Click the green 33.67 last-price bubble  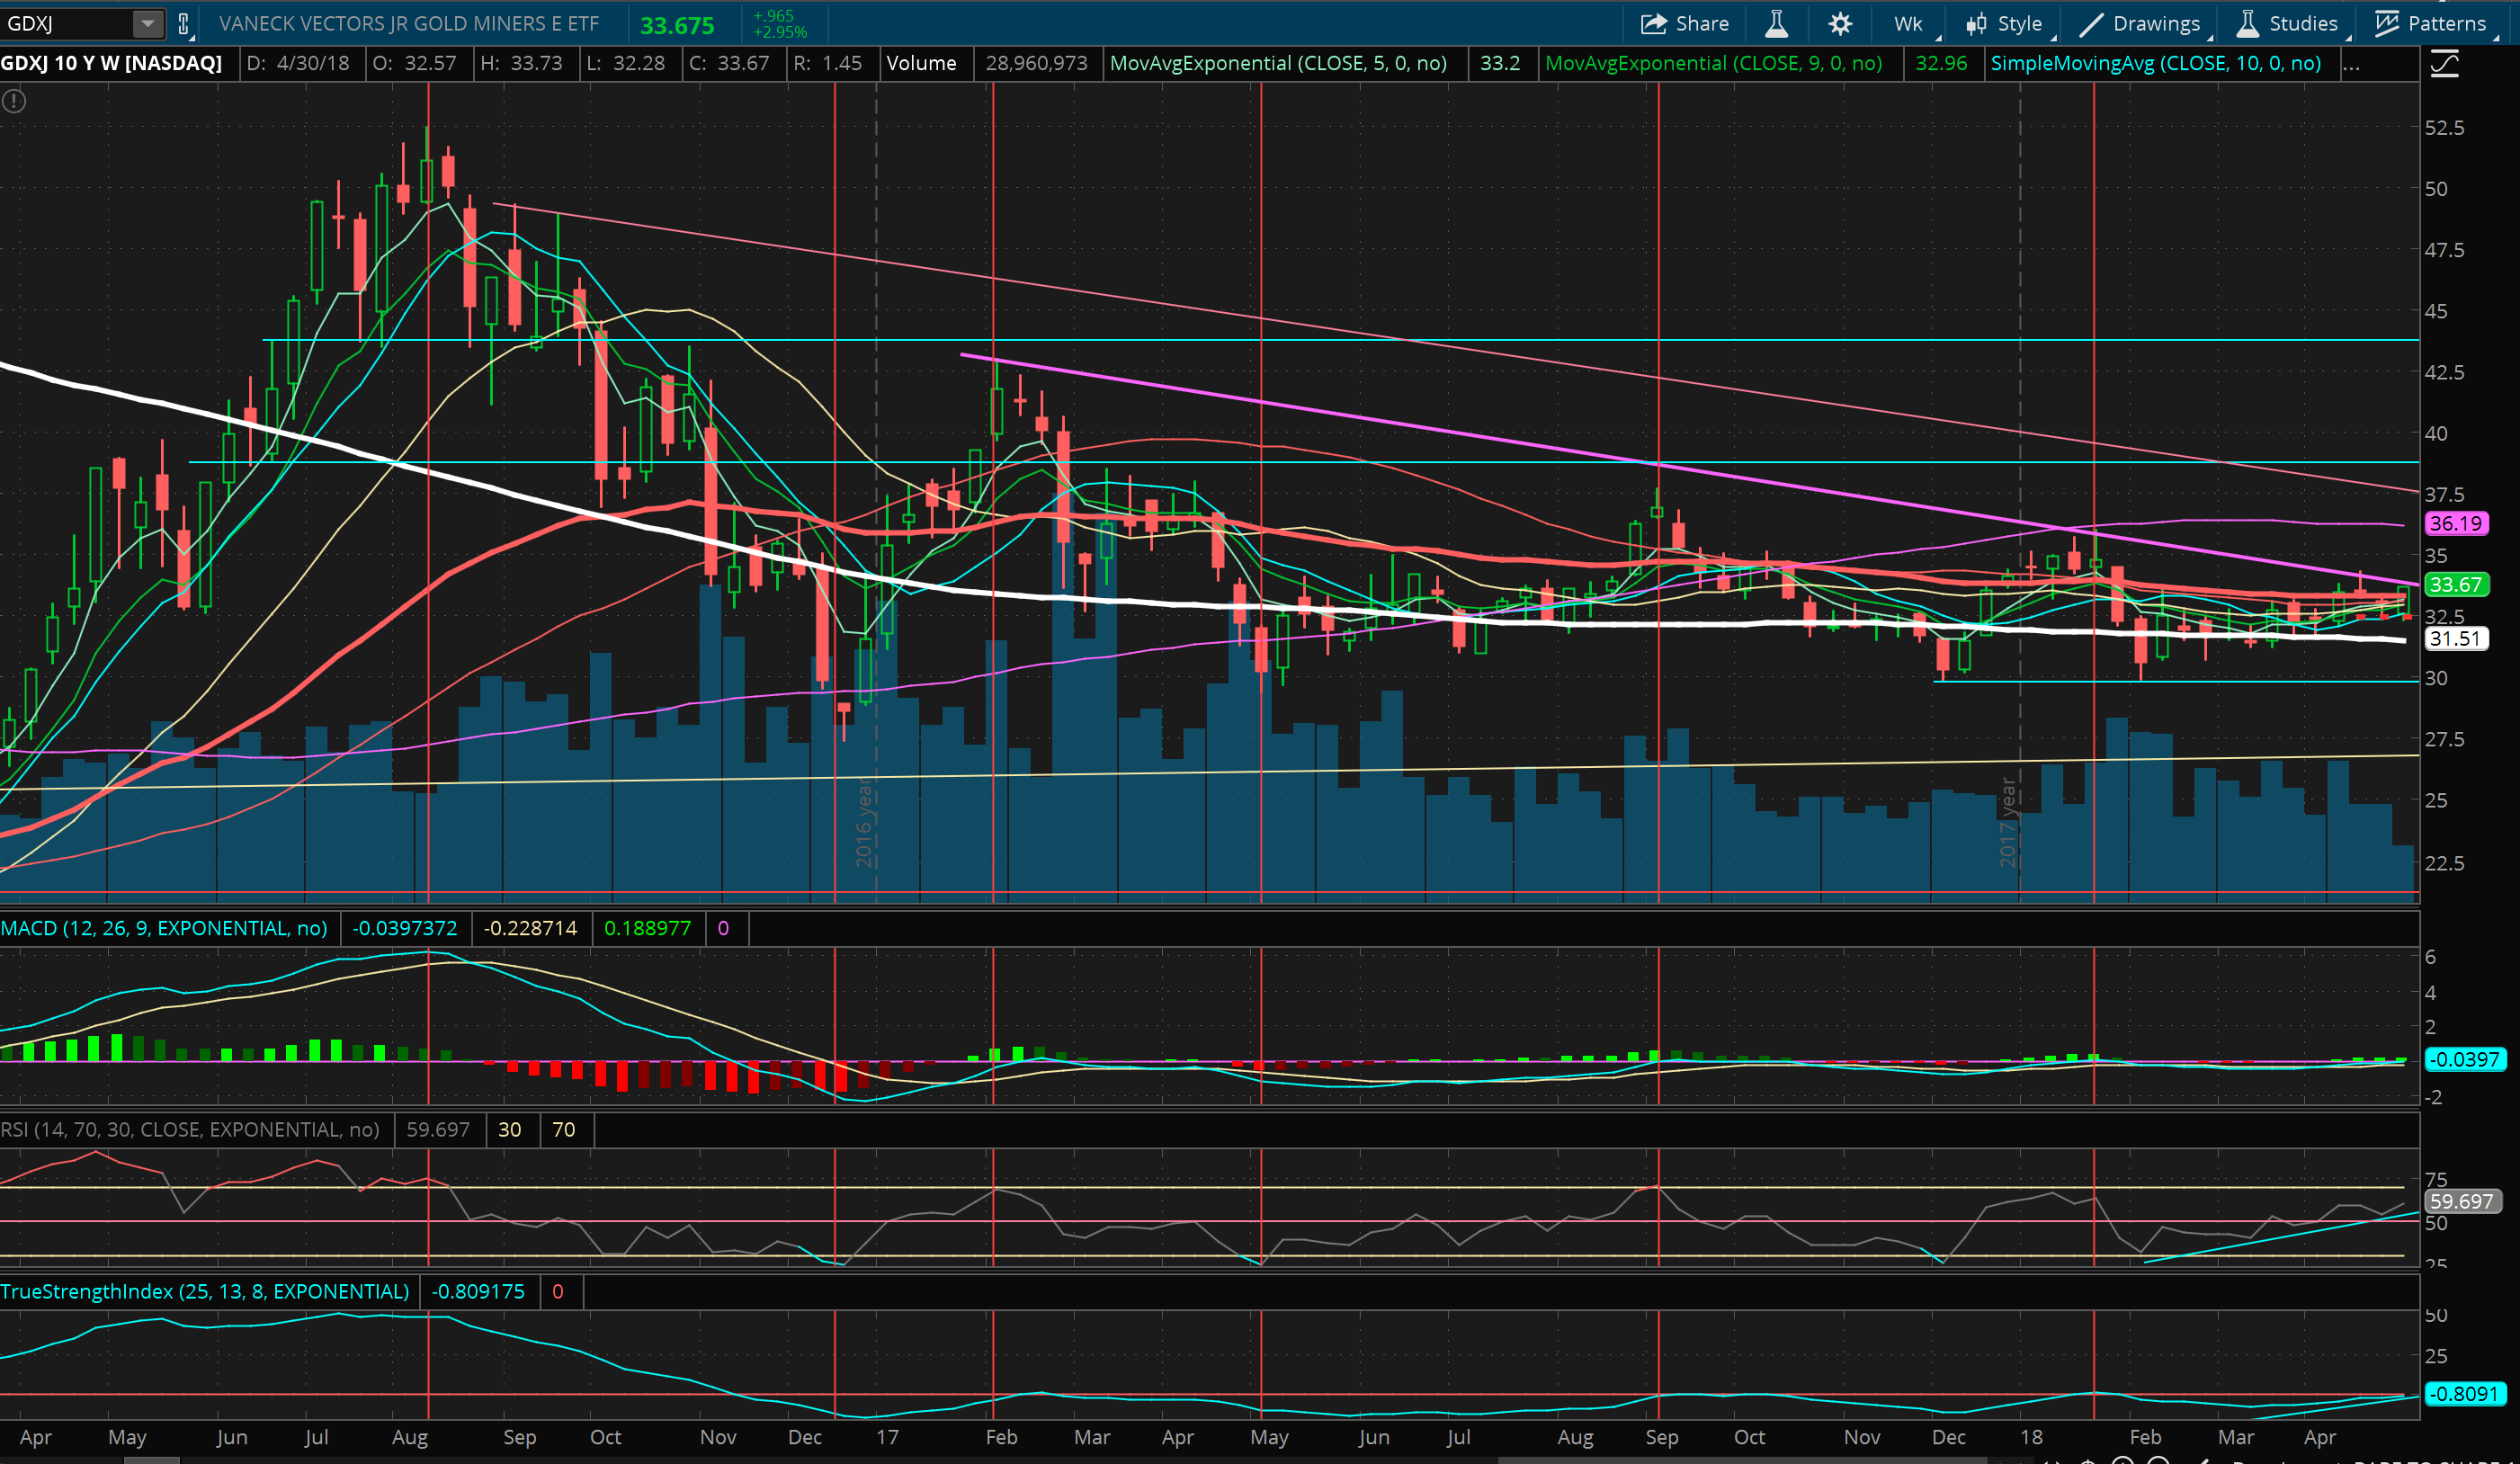pos(2455,584)
